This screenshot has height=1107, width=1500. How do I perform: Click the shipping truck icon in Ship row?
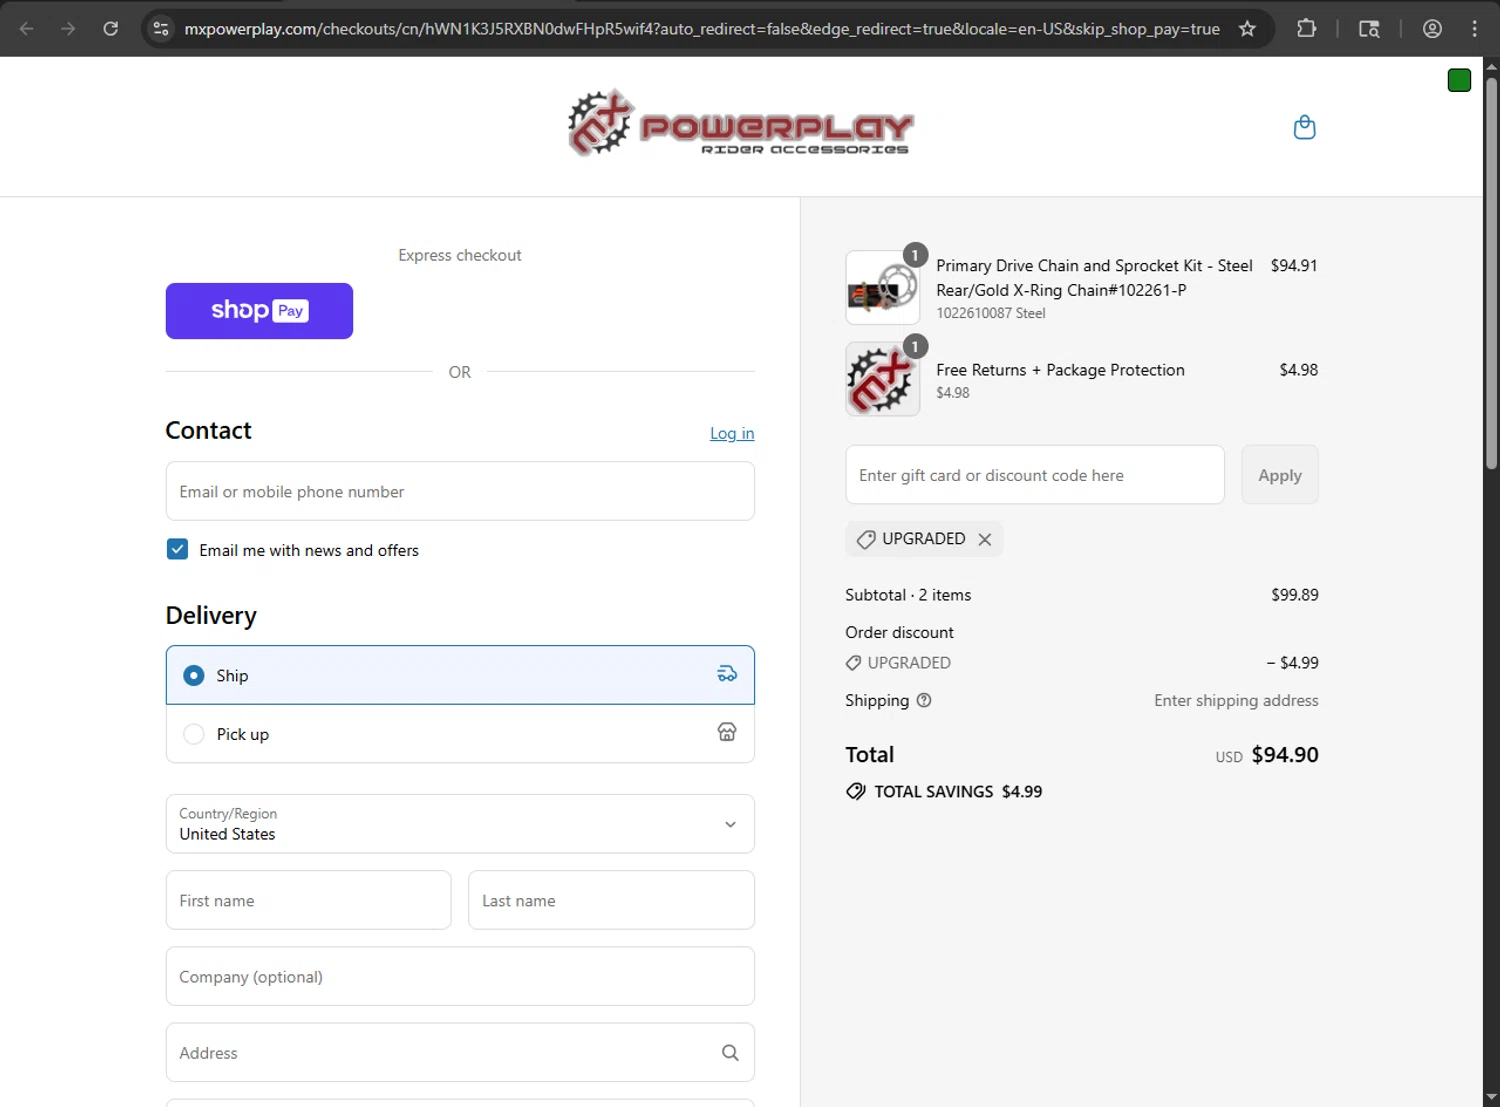[x=727, y=674]
